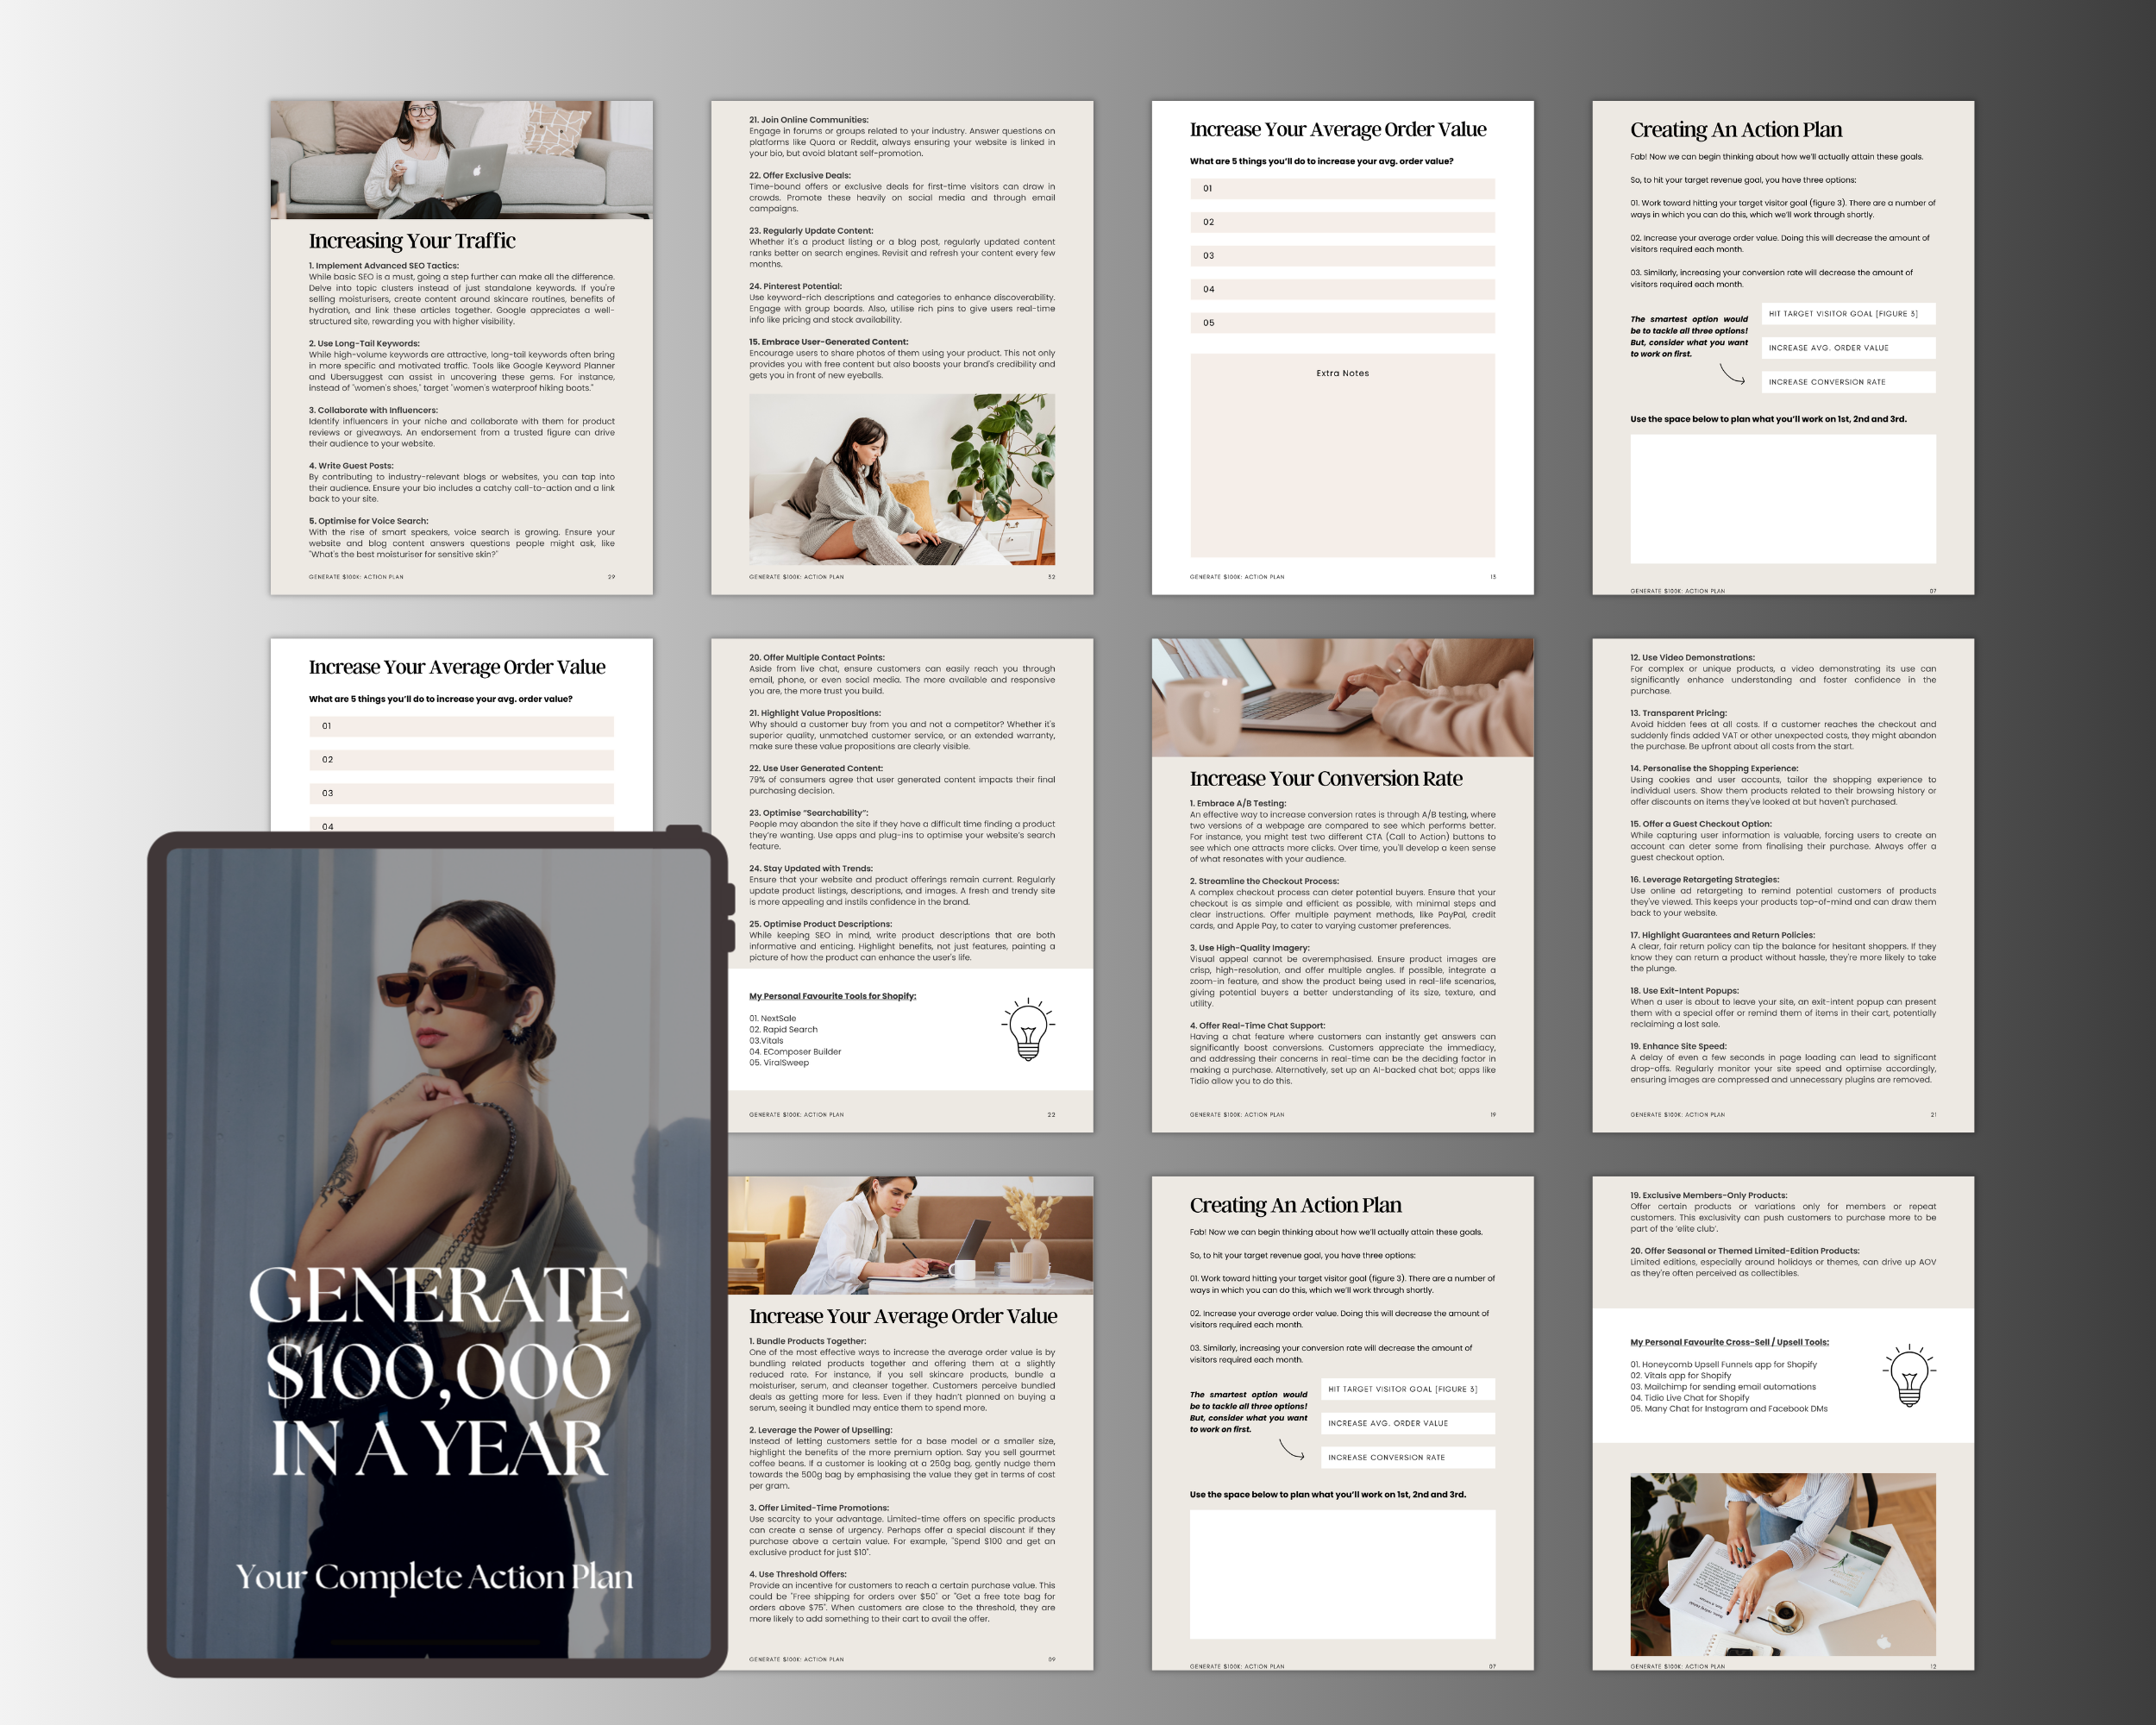Click the lightbulb icon beside Cross-Sell / Upsell Tools
Image resolution: width=2156 pixels, height=1725 pixels.
(1909, 1376)
